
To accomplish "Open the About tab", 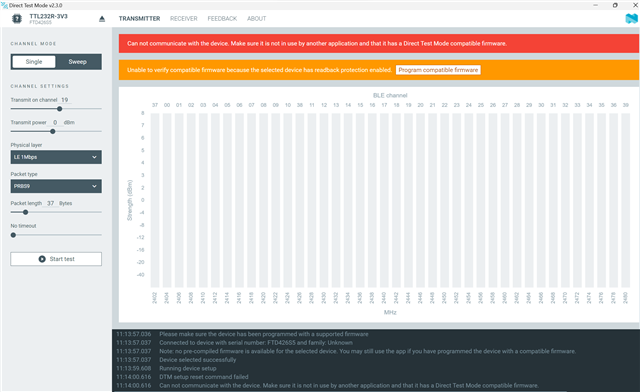I will click(x=256, y=19).
